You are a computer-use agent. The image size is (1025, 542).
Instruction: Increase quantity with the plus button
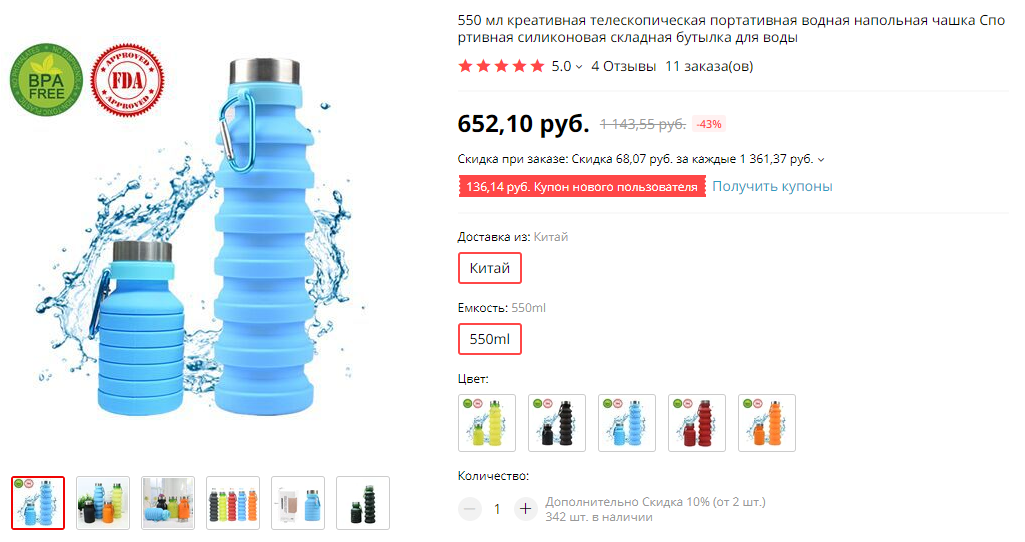tap(525, 509)
